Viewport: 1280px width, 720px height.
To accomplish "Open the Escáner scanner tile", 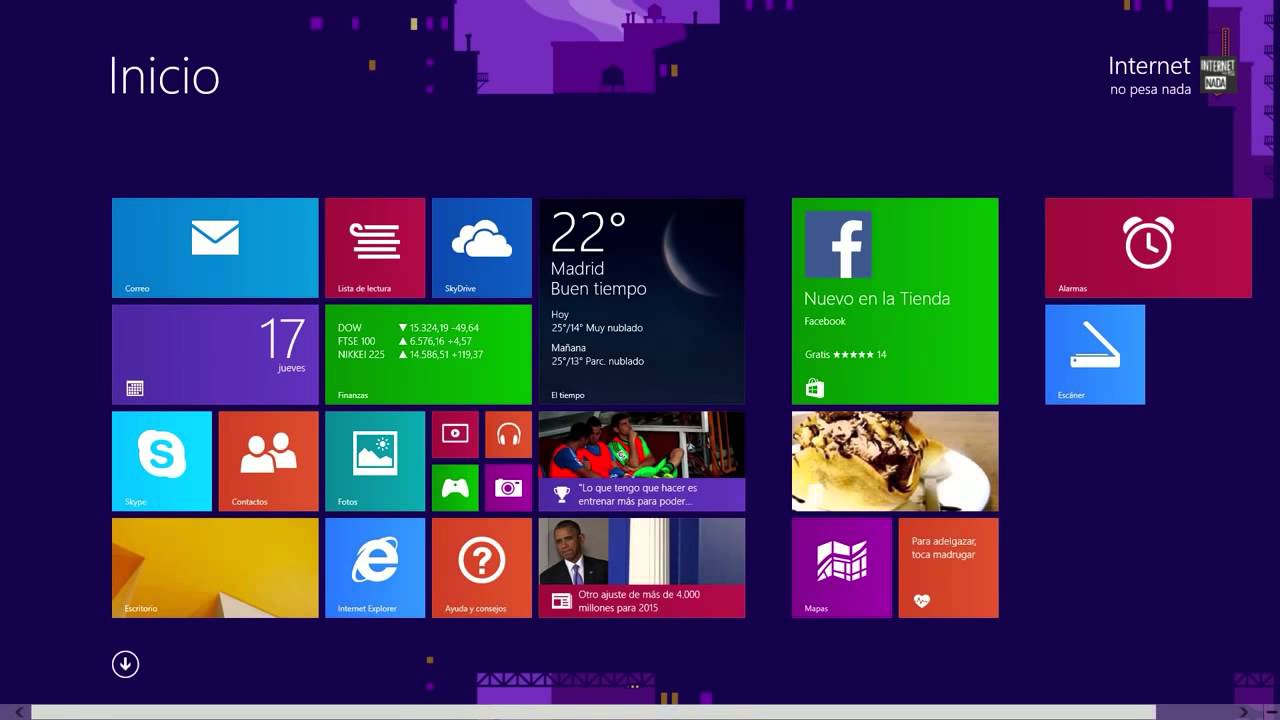I will point(1095,355).
